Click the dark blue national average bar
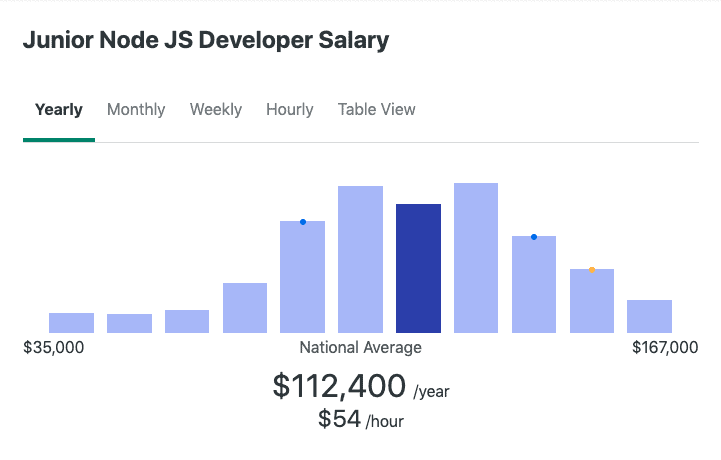This screenshot has height=460, width=721. pyautogui.click(x=419, y=268)
